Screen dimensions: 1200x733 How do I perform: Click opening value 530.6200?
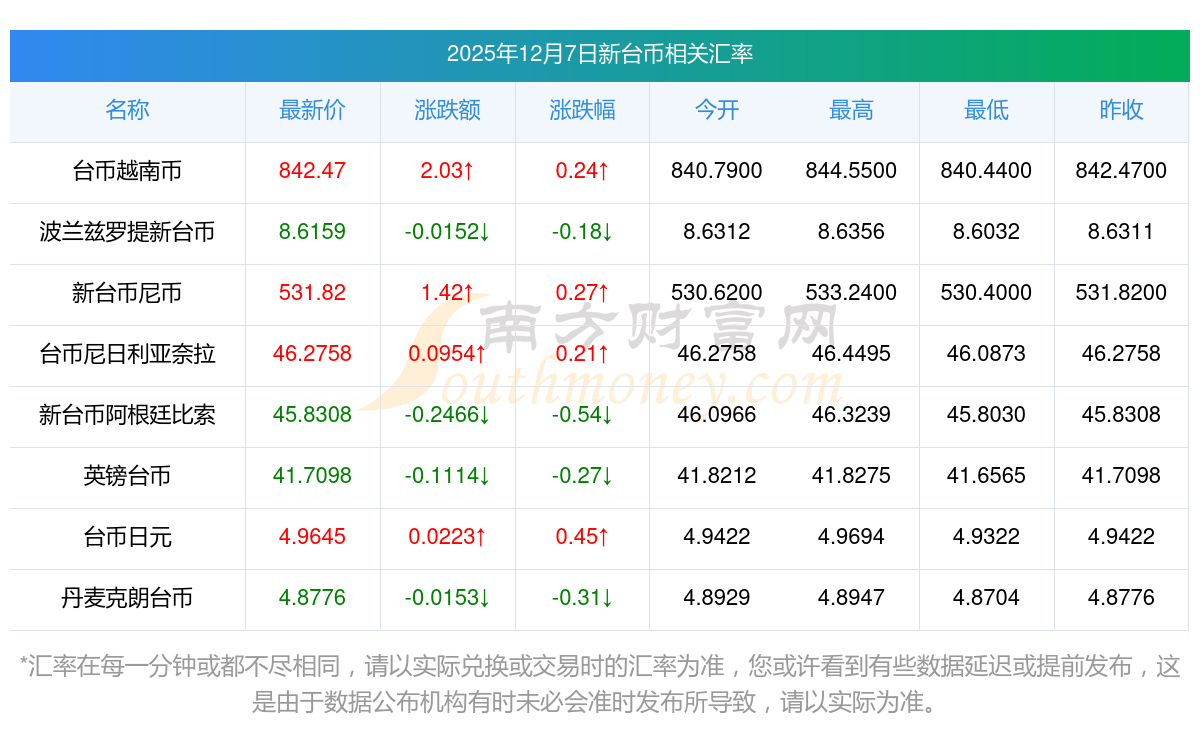point(717,293)
